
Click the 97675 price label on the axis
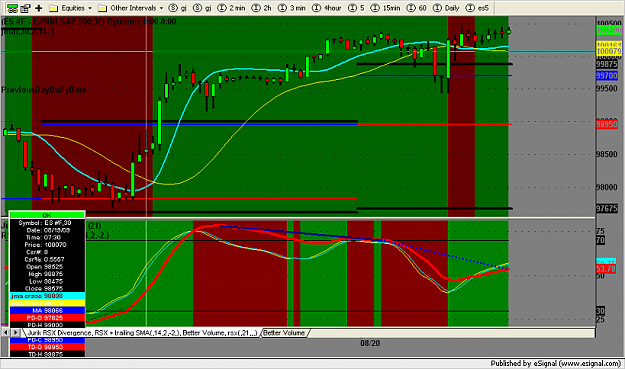[607, 208]
